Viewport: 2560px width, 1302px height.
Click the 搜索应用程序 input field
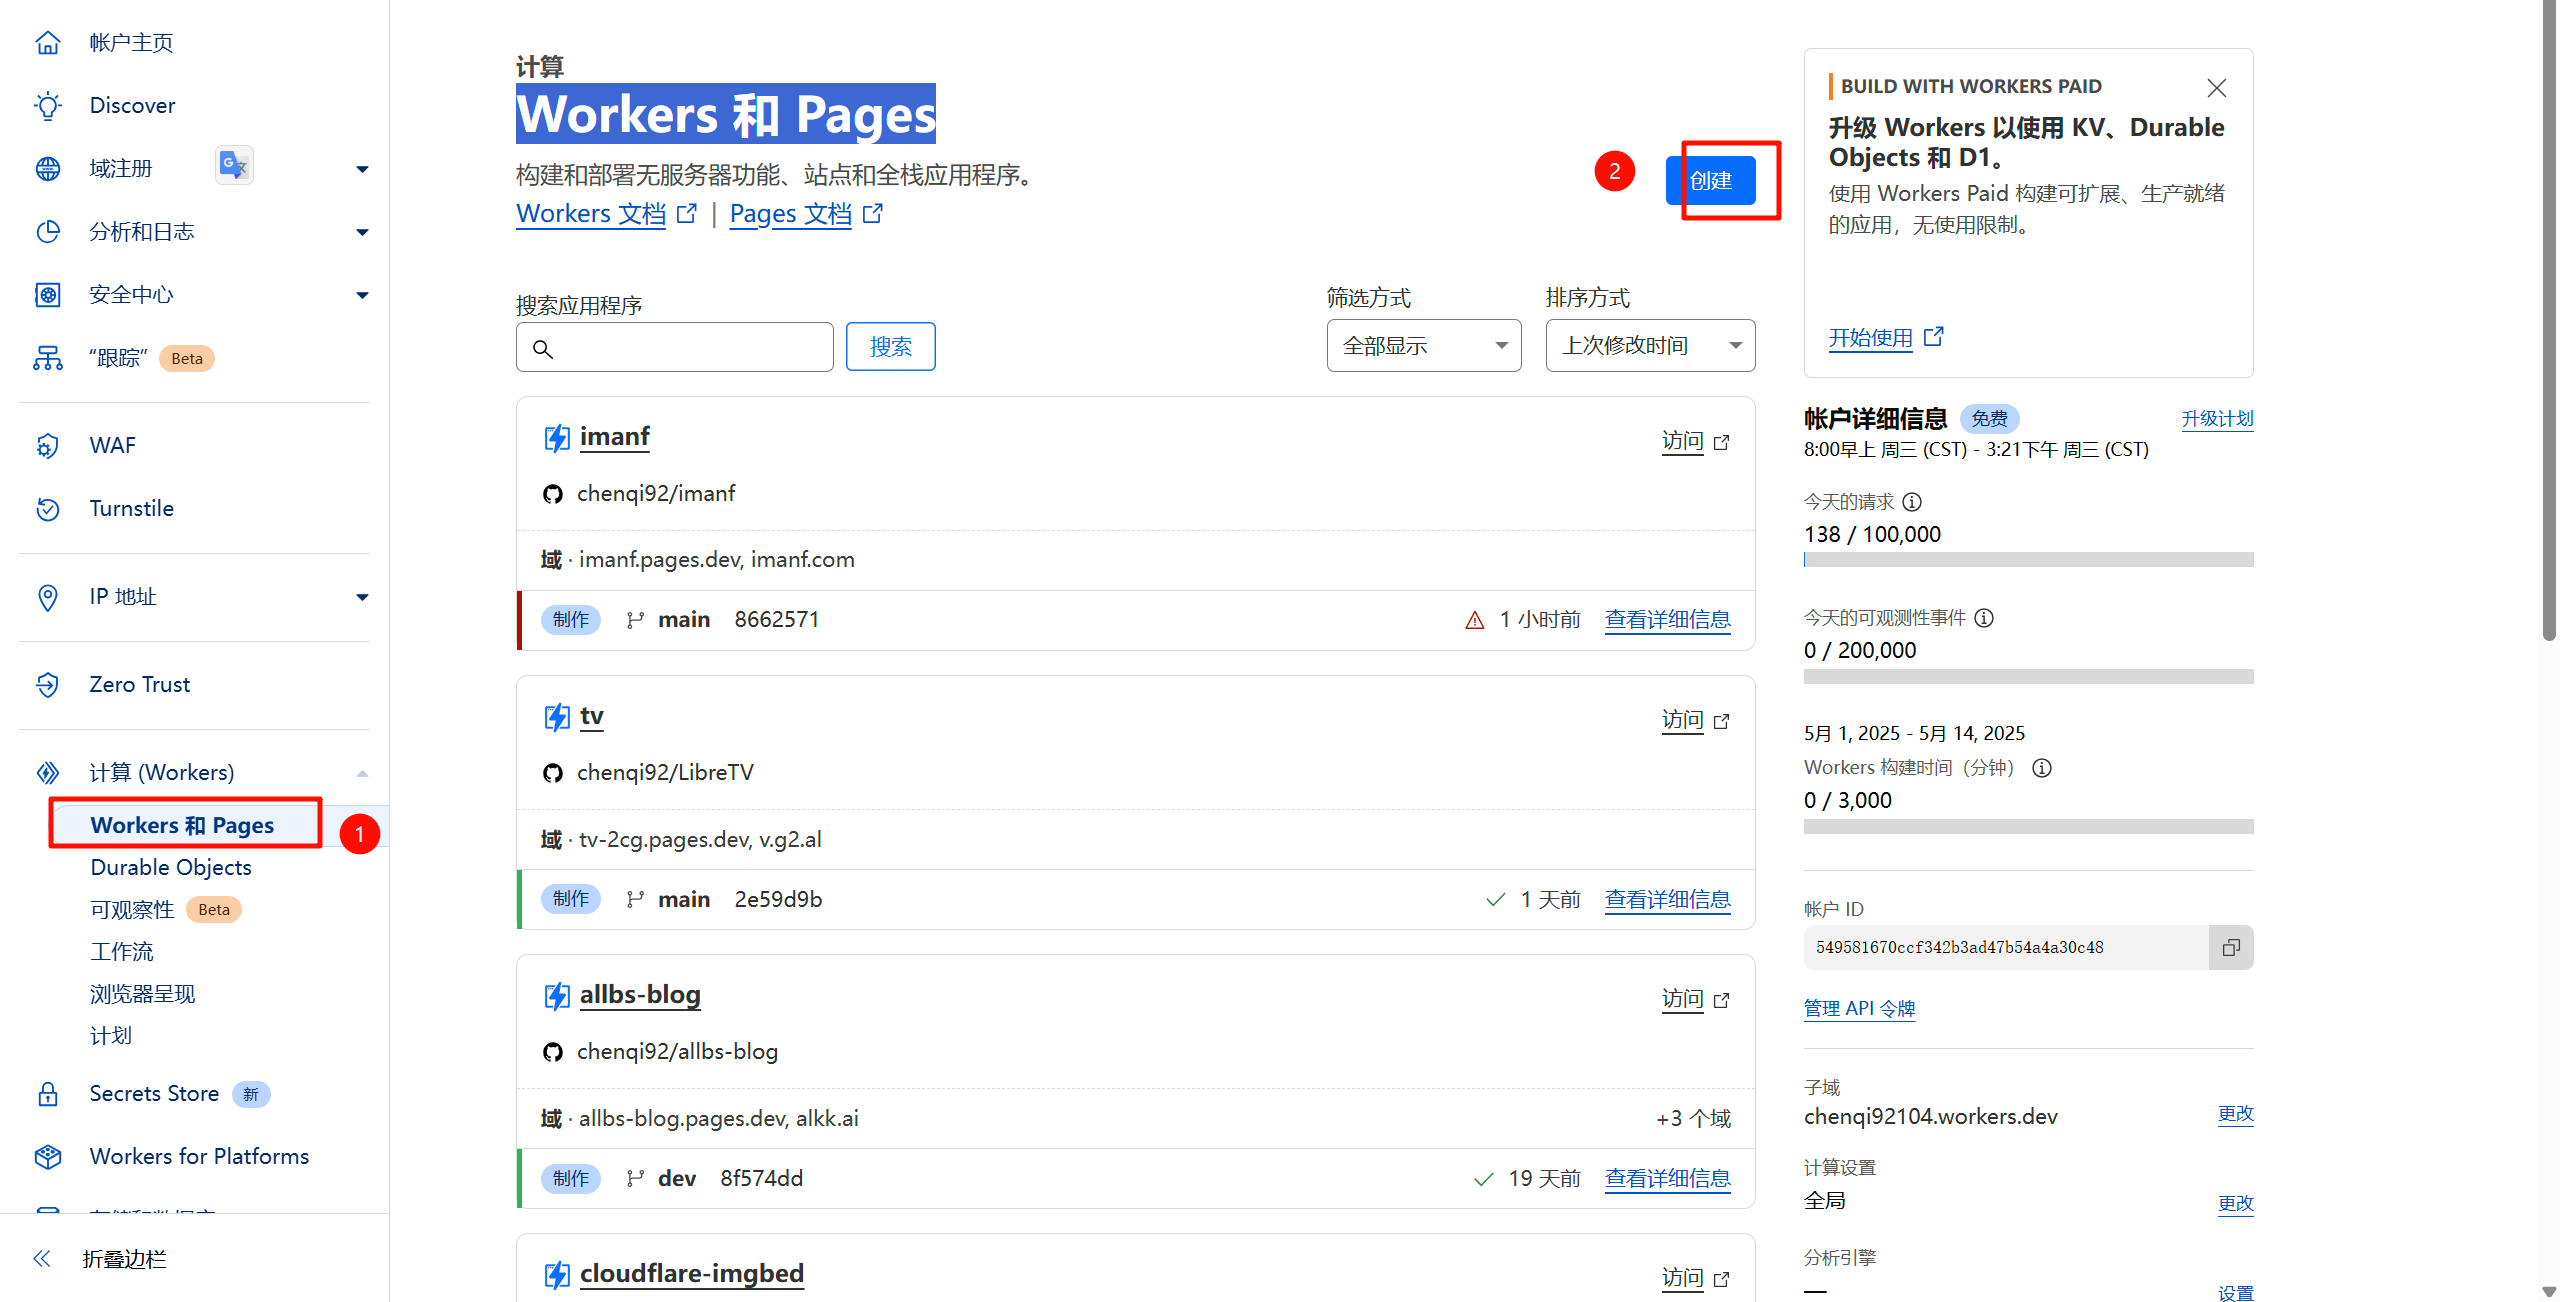pos(674,347)
